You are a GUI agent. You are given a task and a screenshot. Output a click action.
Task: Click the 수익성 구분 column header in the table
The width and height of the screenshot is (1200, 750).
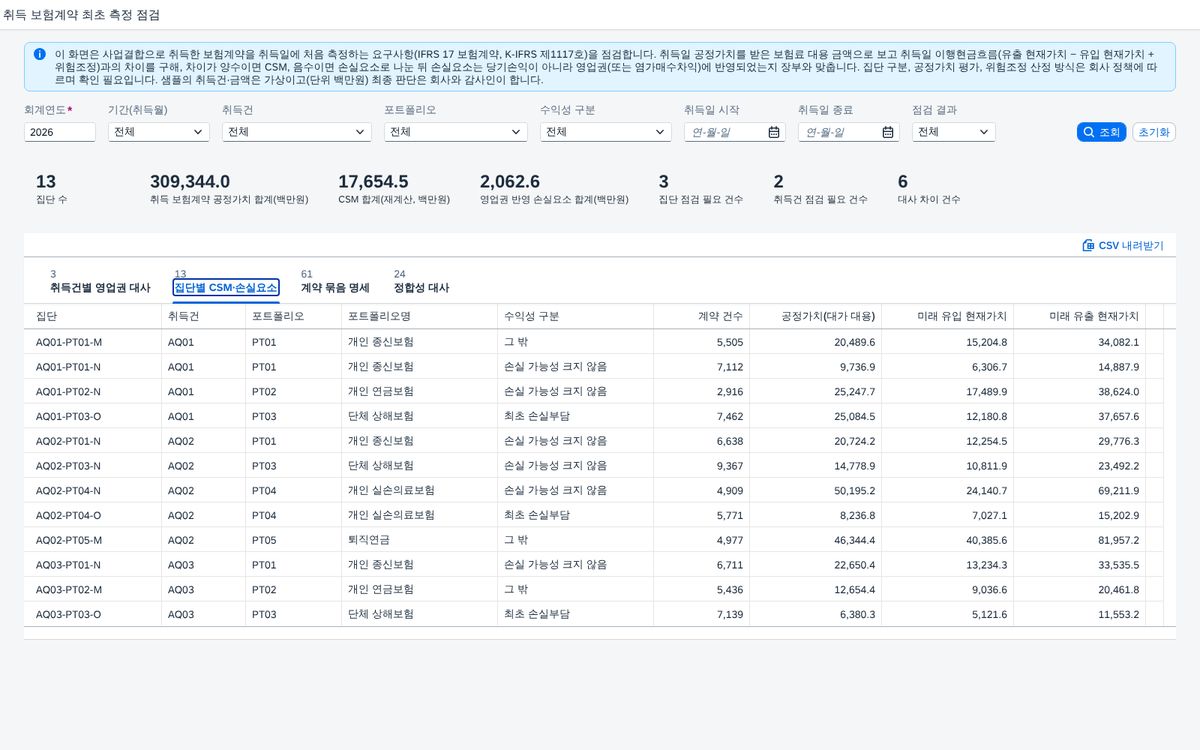coord(575,316)
